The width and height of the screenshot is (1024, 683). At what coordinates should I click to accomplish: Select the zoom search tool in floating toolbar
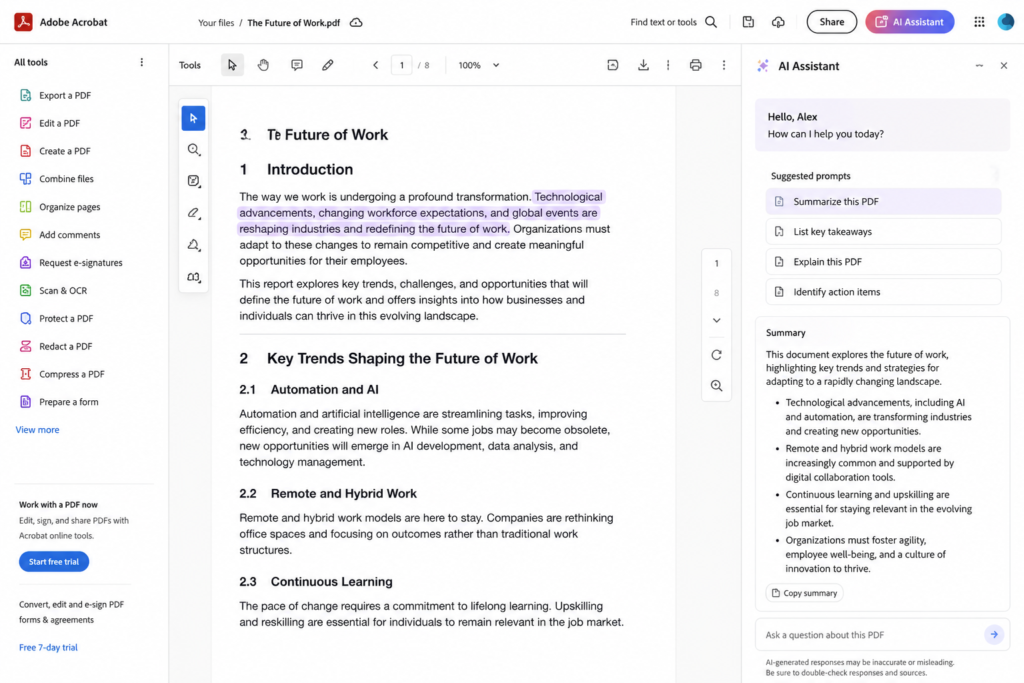193,150
